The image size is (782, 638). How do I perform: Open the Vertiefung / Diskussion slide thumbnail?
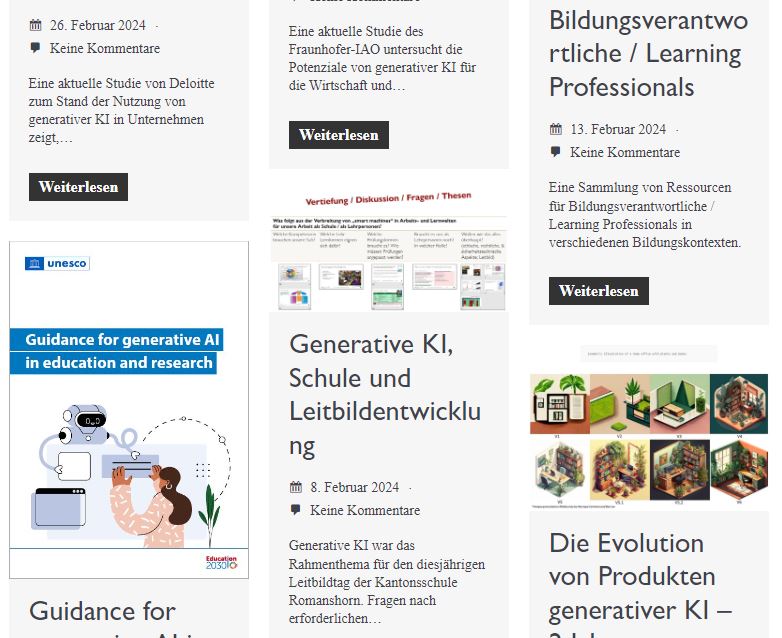(x=388, y=246)
